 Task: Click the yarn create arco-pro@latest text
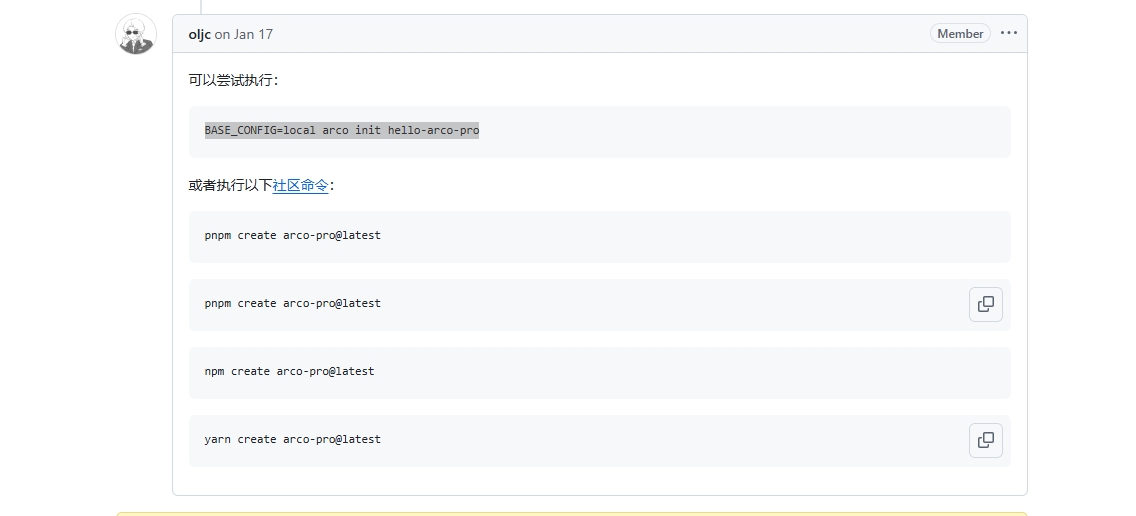click(292, 439)
